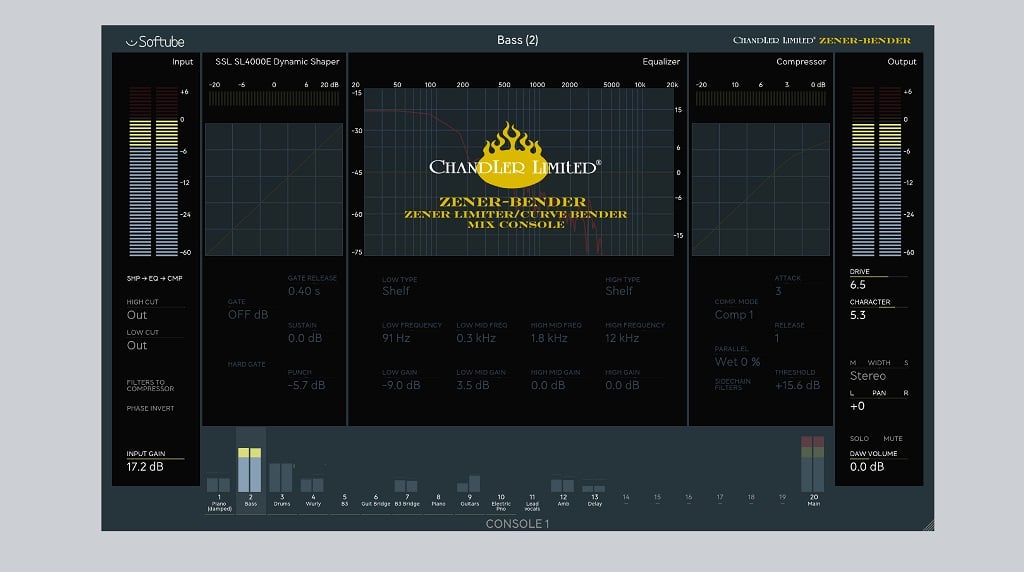This screenshot has height=572, width=1024.
Task: Click the Low Cut Out value
Action: [x=137, y=345]
